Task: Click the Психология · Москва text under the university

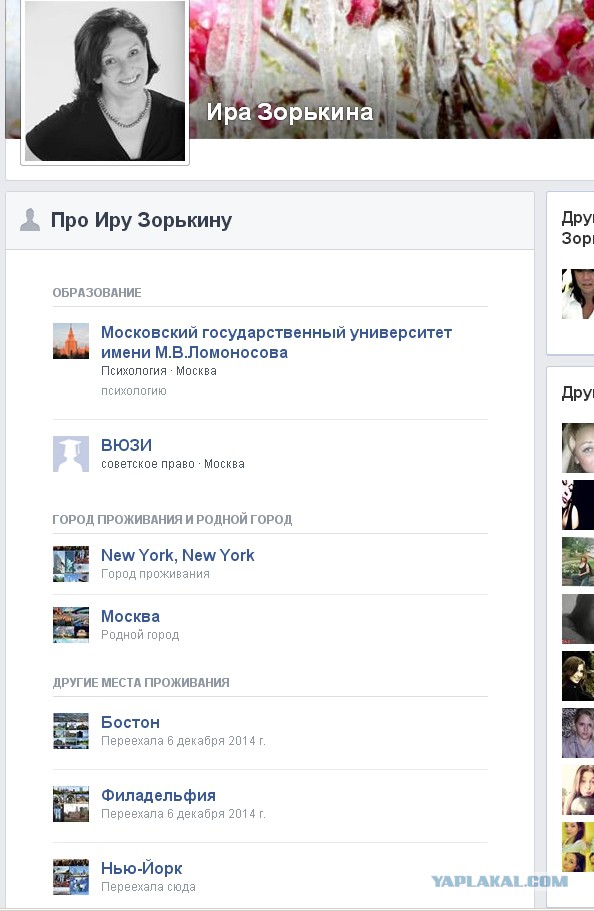Action: click(159, 371)
